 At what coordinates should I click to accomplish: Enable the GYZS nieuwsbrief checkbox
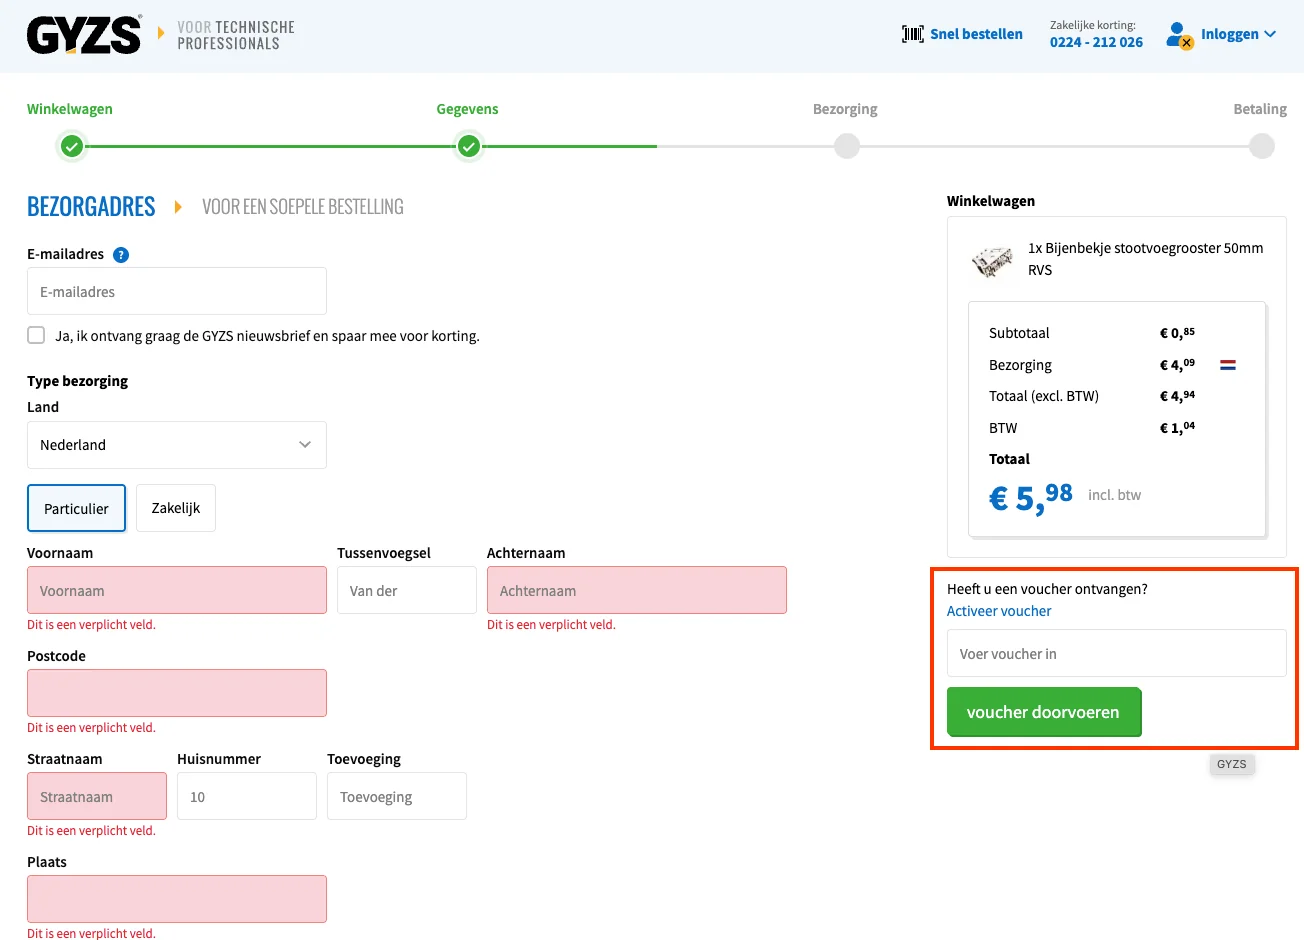tap(35, 335)
